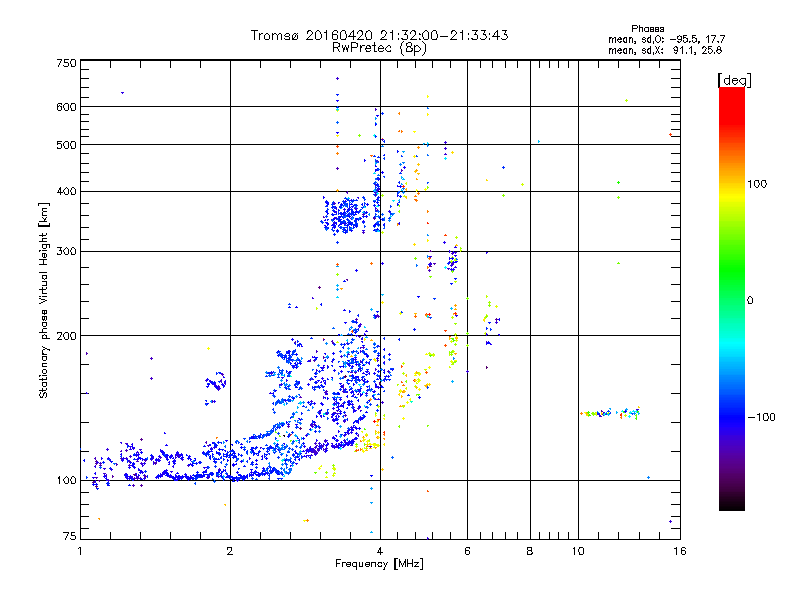Click the y-axis tick label '300'

66,251
